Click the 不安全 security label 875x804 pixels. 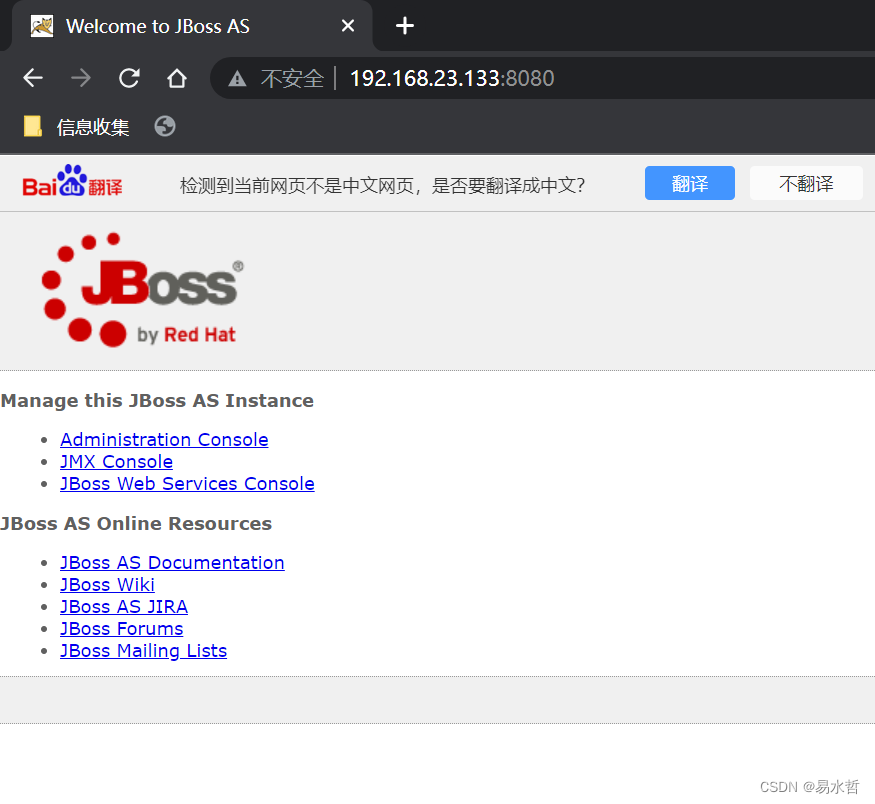[292, 79]
